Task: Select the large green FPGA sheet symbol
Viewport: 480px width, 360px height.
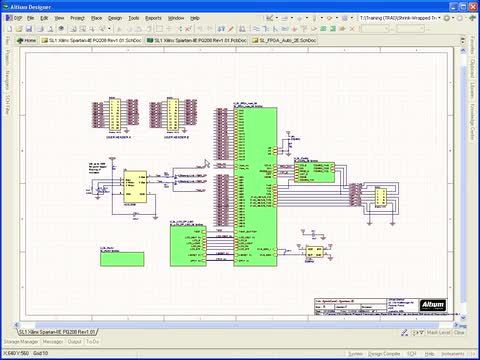Action: click(255, 186)
